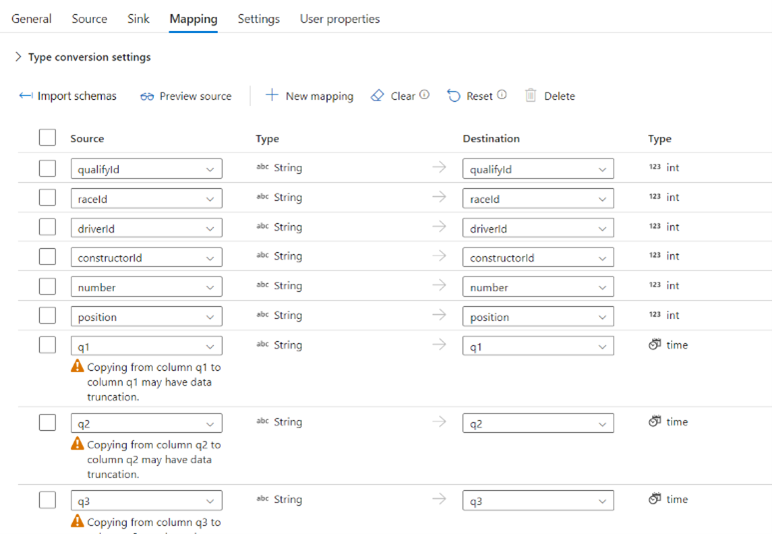Image resolution: width=772 pixels, height=534 pixels.
Task: Click the Delete trash can icon
Action: (x=531, y=96)
